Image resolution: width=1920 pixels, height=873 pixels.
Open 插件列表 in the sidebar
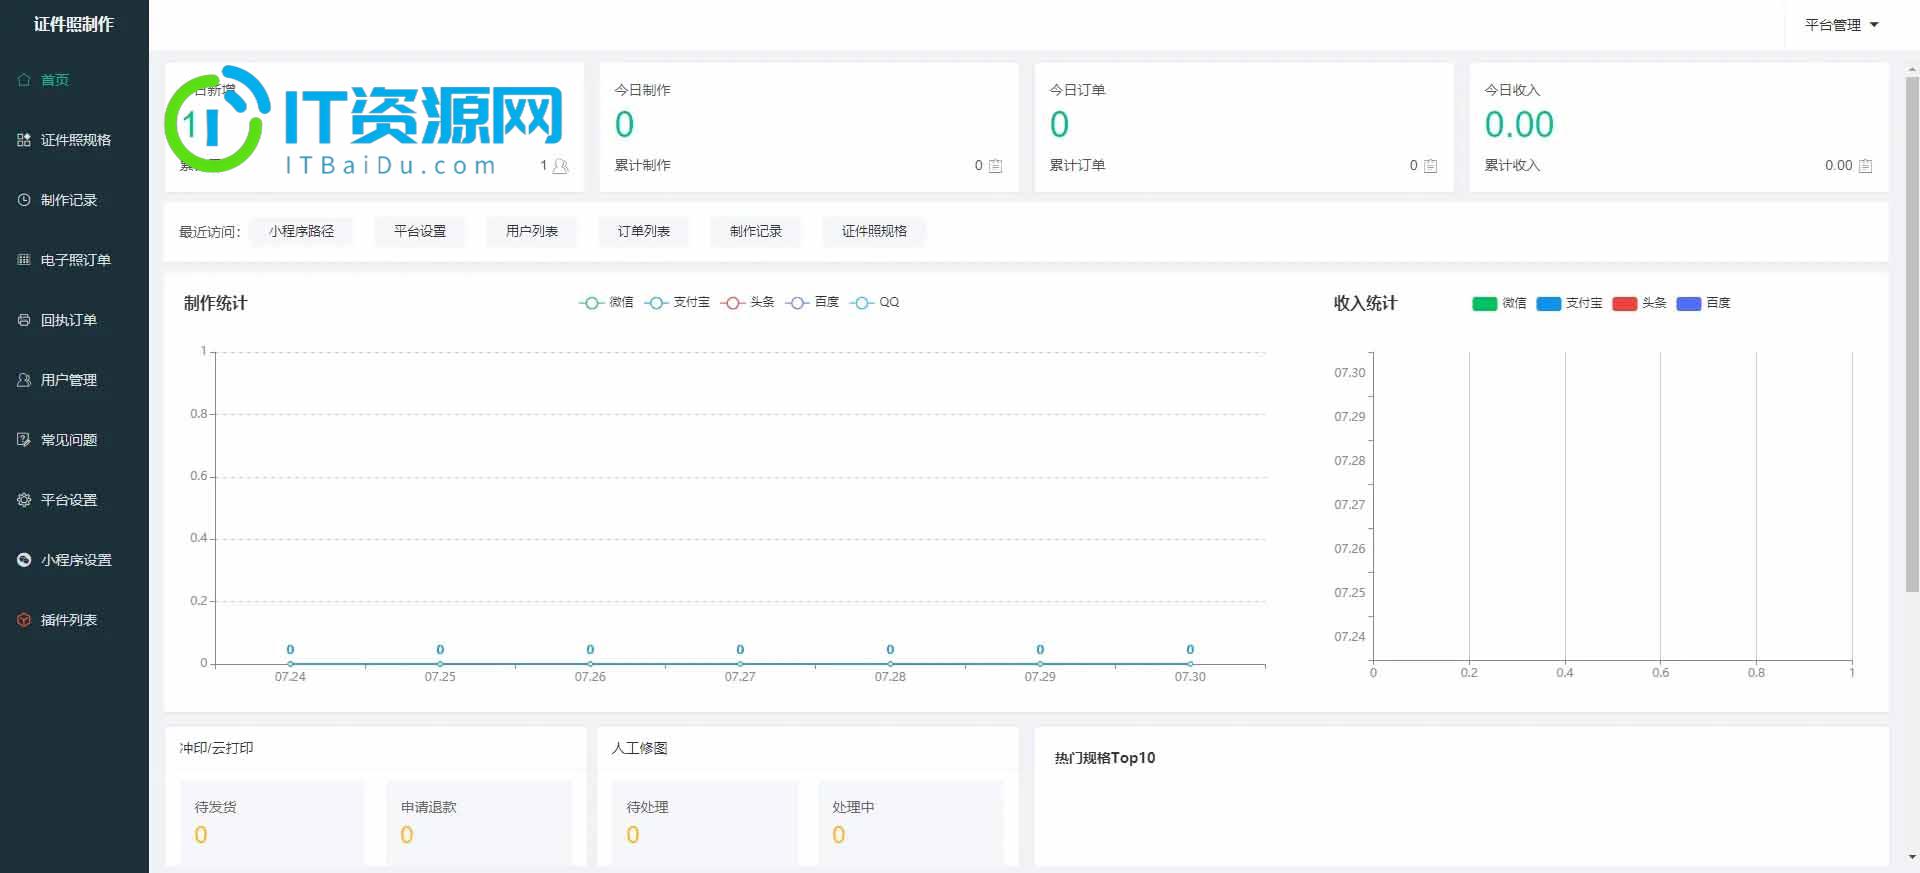(x=74, y=620)
